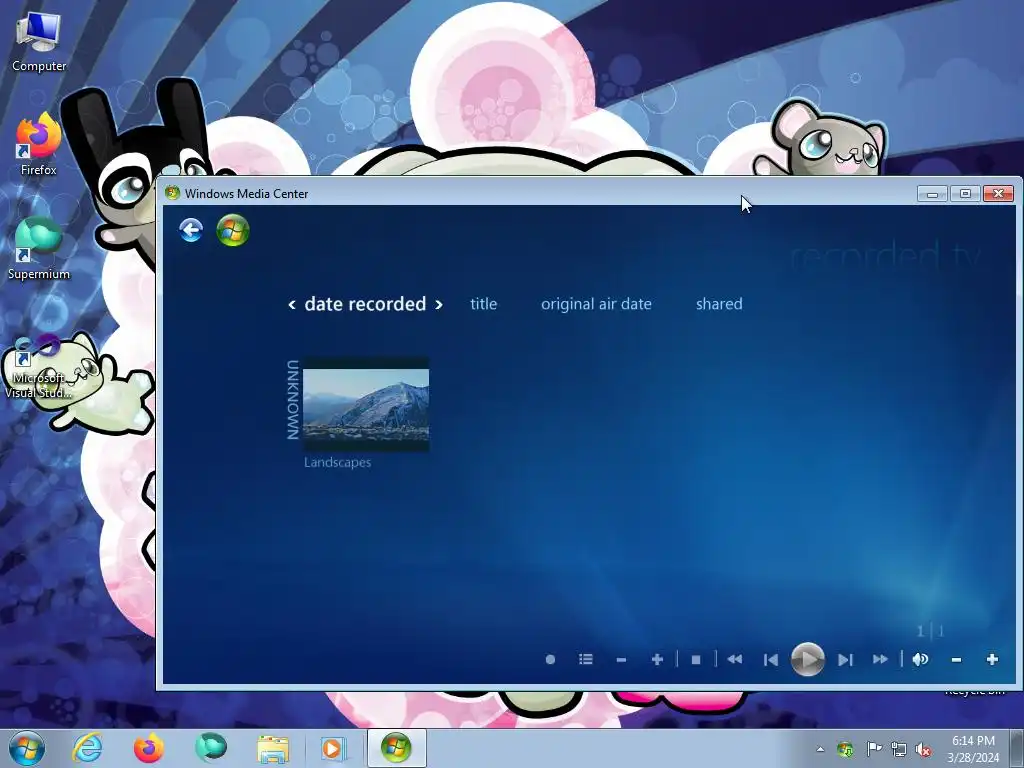Maximize the Windows Media Center window

coord(965,193)
